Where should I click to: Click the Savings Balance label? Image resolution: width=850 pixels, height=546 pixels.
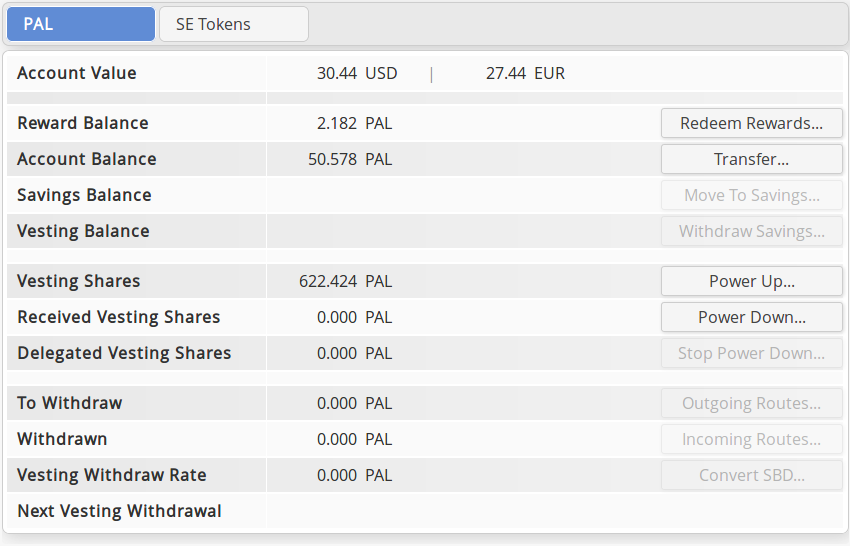(85, 195)
